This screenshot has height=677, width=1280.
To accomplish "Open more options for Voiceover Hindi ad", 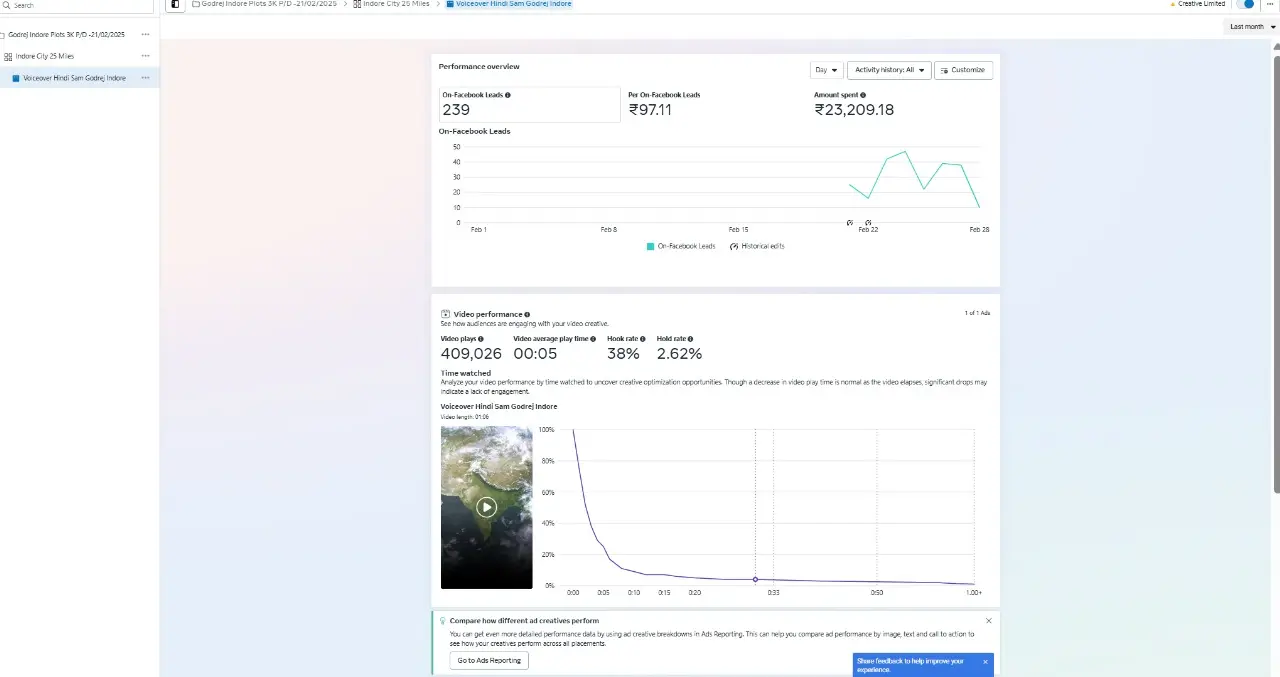I will [x=145, y=78].
